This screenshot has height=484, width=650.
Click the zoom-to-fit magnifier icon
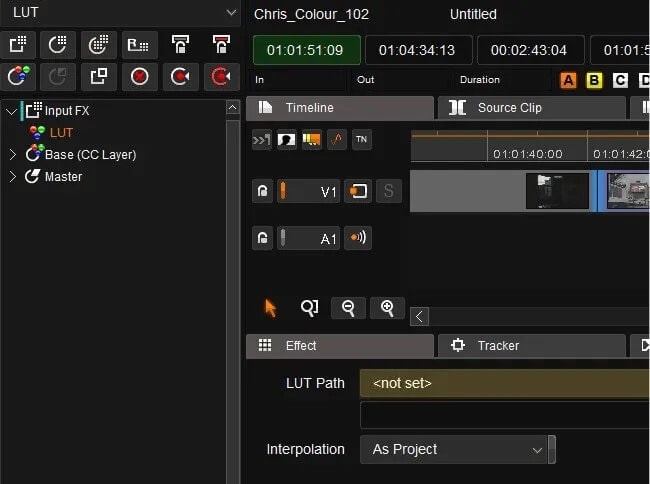(x=310, y=308)
